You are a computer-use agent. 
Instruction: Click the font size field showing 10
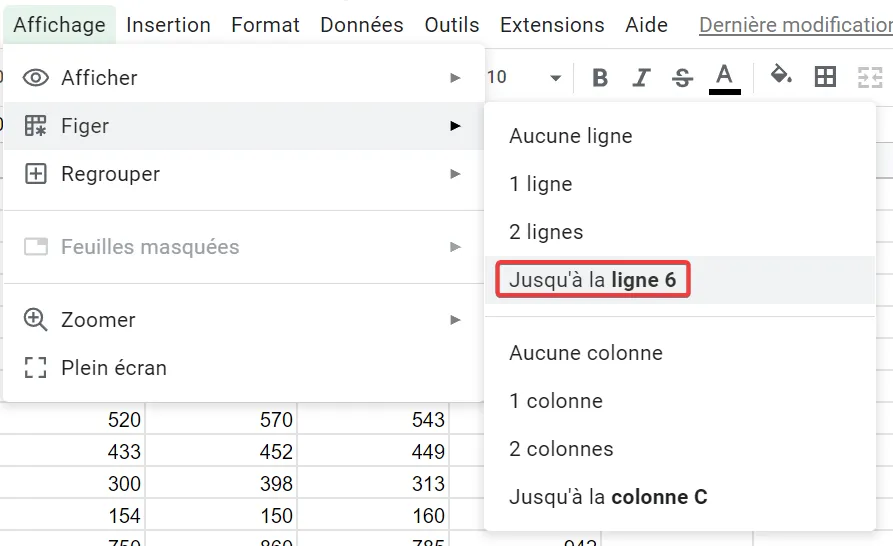[x=498, y=77]
